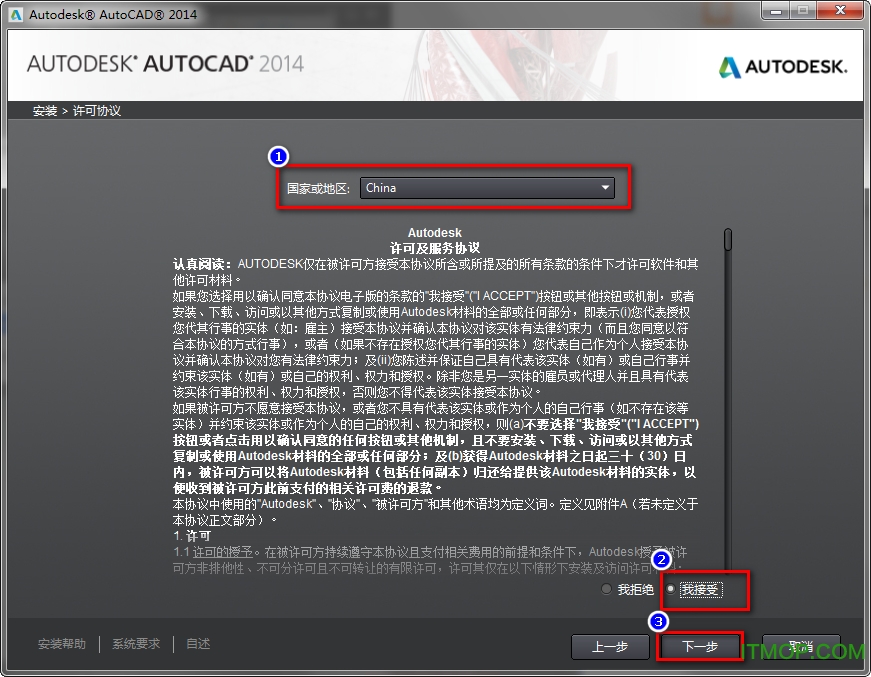Click the dropdown arrow beside China
The height and width of the screenshot is (677, 871).
(605, 188)
